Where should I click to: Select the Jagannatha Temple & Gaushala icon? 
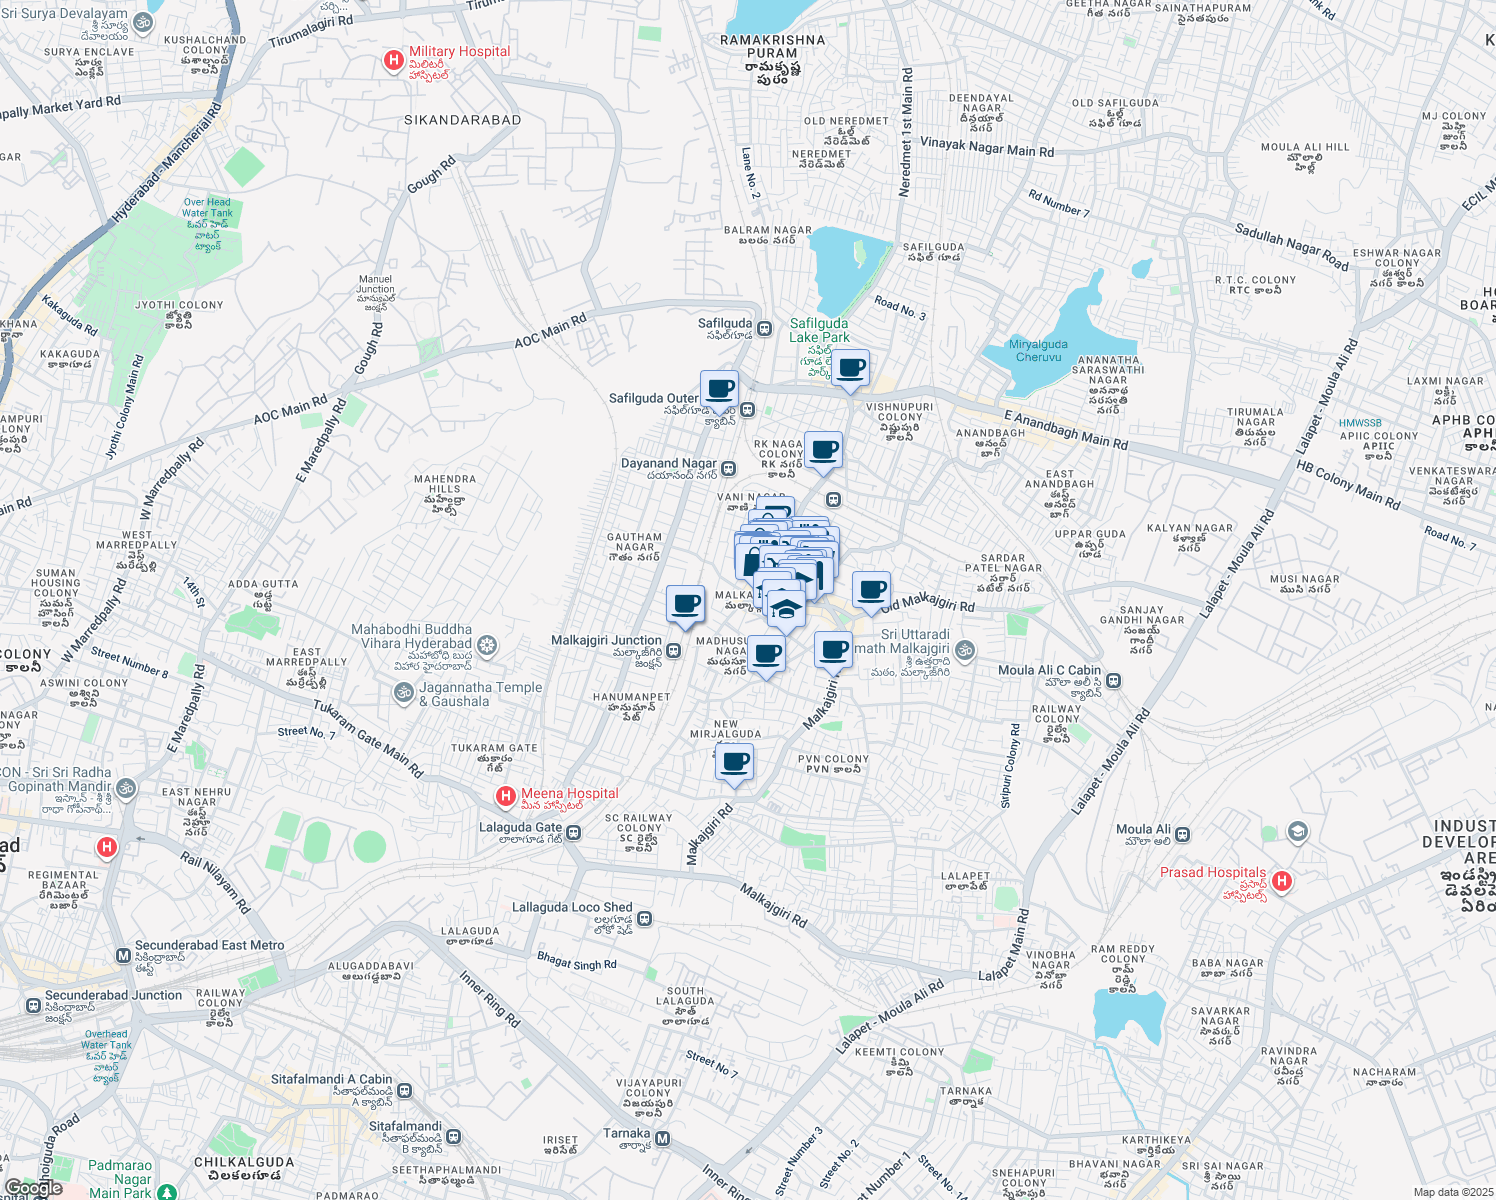coord(404,694)
